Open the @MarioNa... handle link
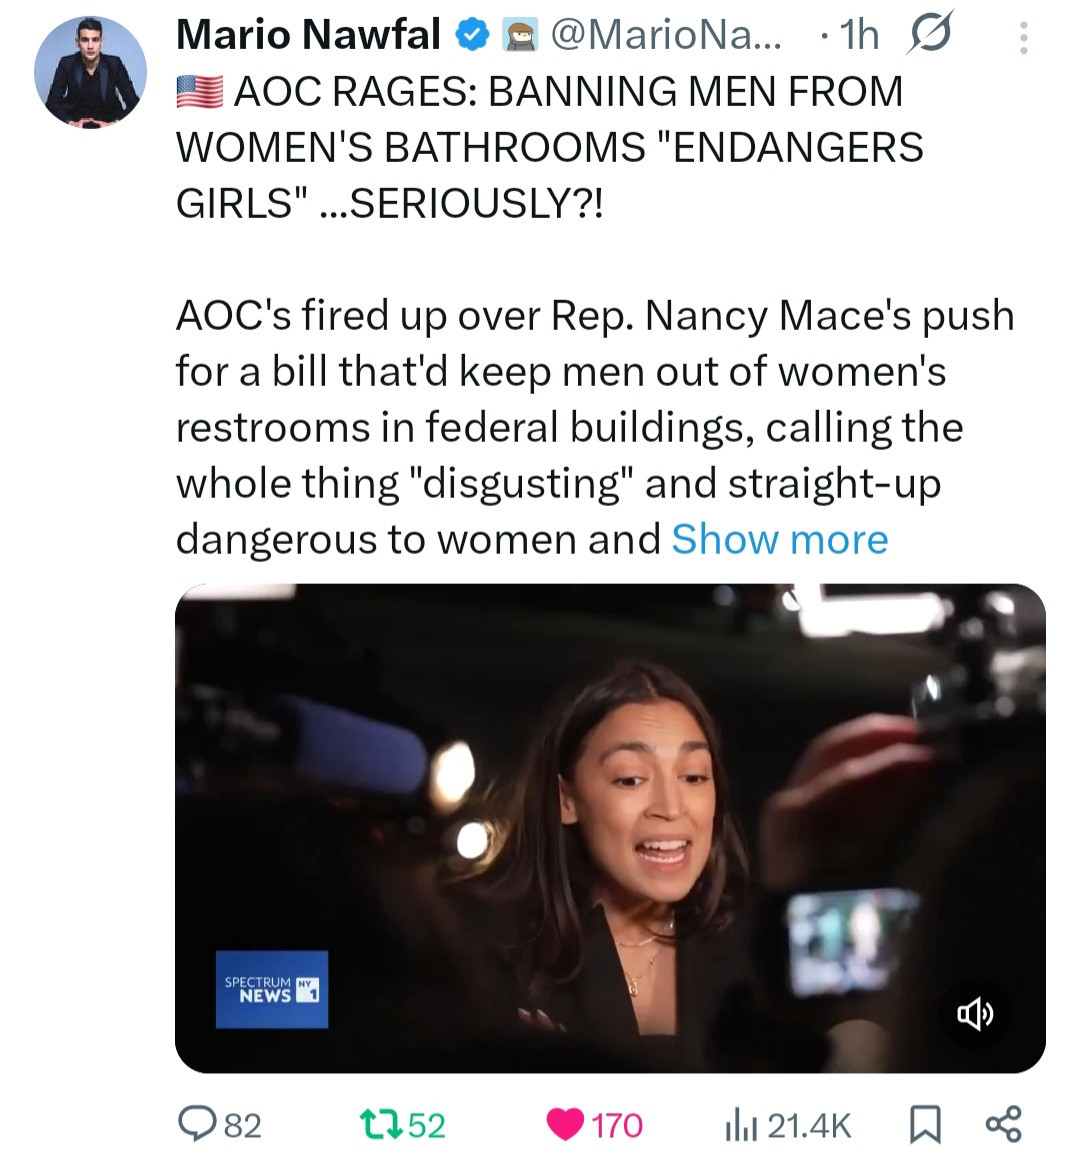 pyautogui.click(x=668, y=35)
